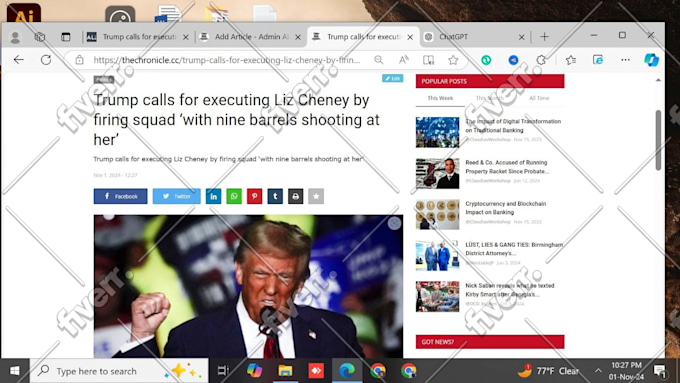
Task: Open the notification center icon
Action: [660, 371]
